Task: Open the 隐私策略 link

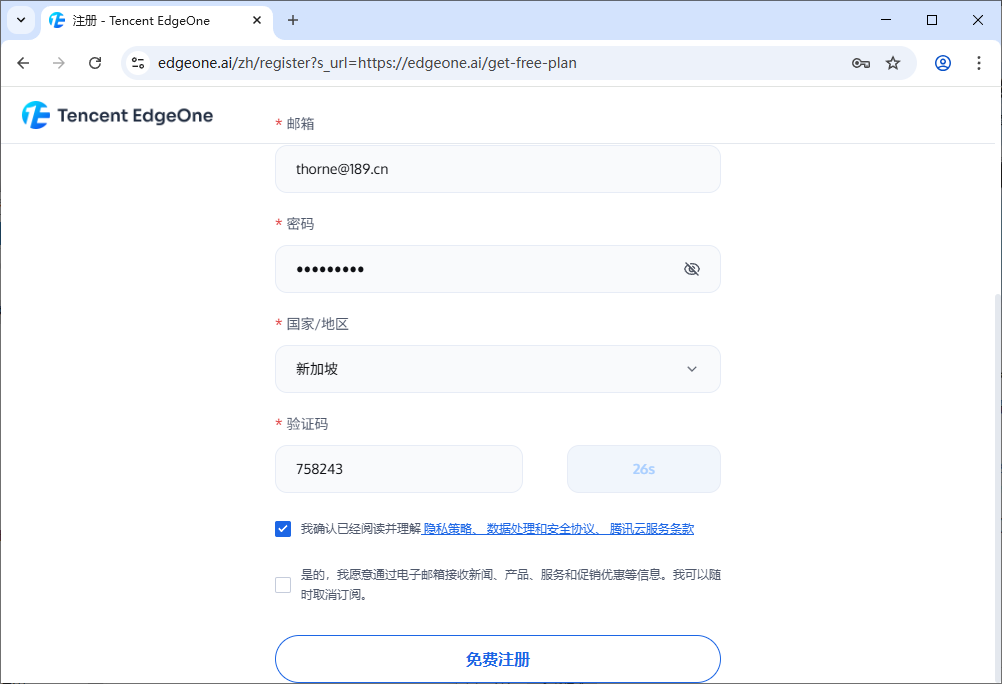Action: (x=448, y=529)
